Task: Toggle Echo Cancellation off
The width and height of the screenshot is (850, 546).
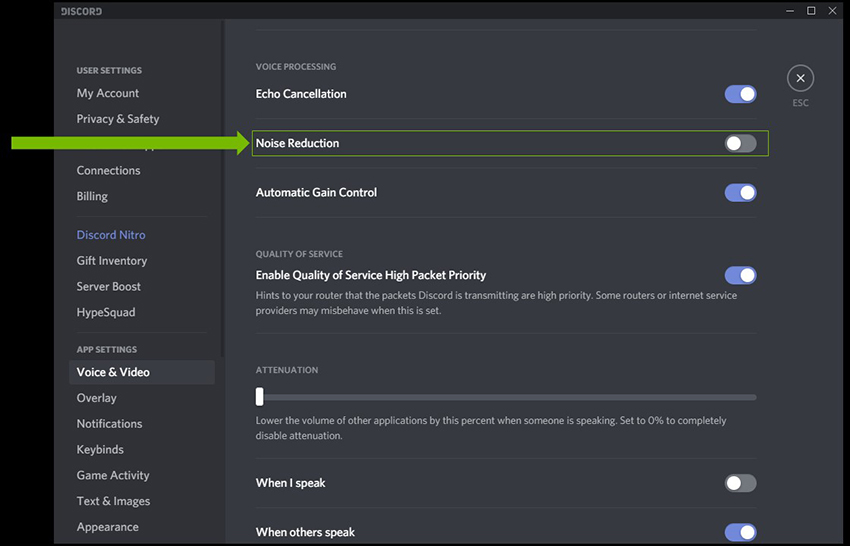Action: [740, 94]
